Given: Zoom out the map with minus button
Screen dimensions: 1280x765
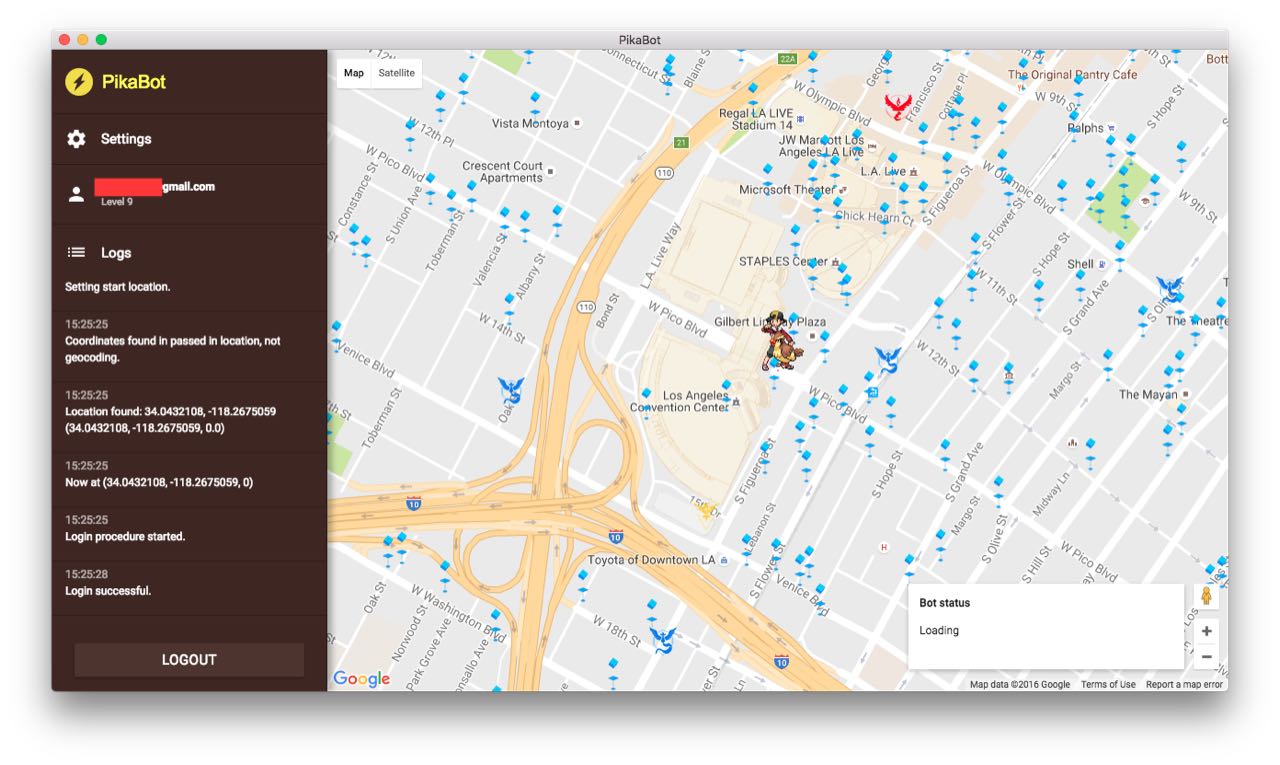Looking at the screenshot, I should [x=1207, y=657].
